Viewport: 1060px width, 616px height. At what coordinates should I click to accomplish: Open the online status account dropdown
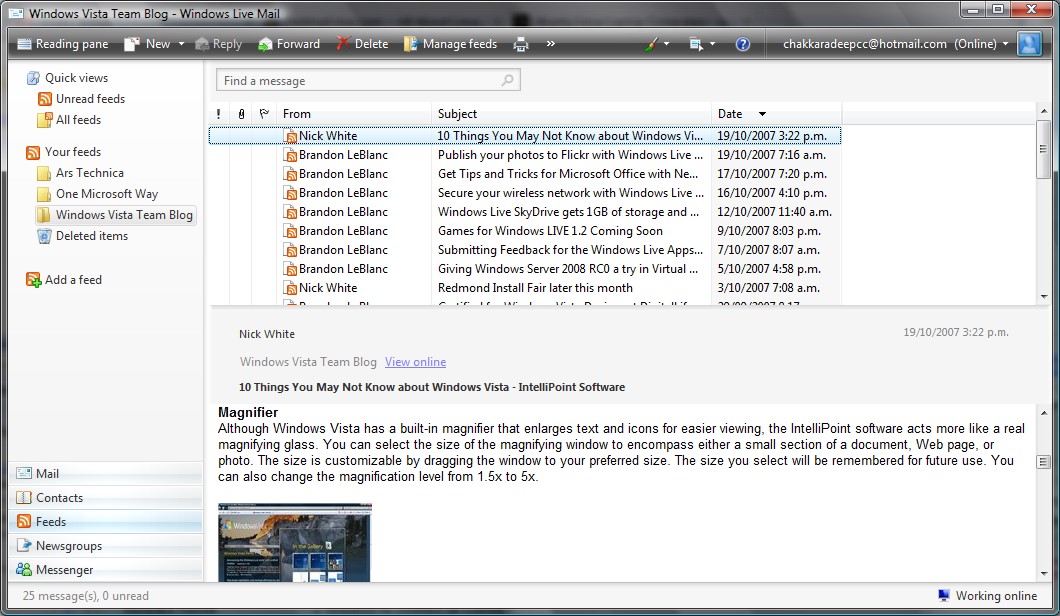[1005, 44]
